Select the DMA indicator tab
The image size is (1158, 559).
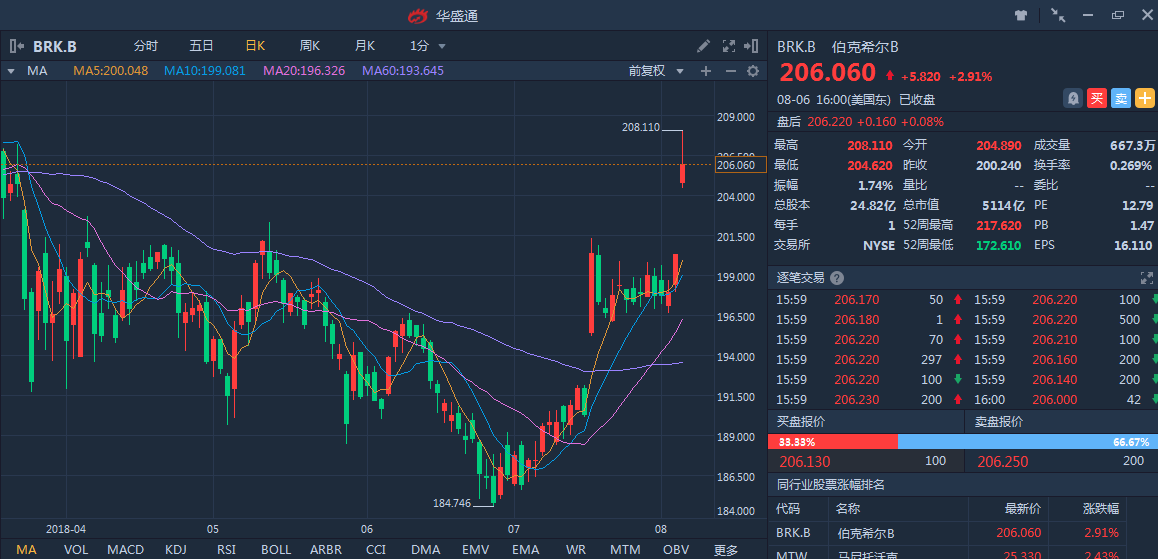(425, 549)
